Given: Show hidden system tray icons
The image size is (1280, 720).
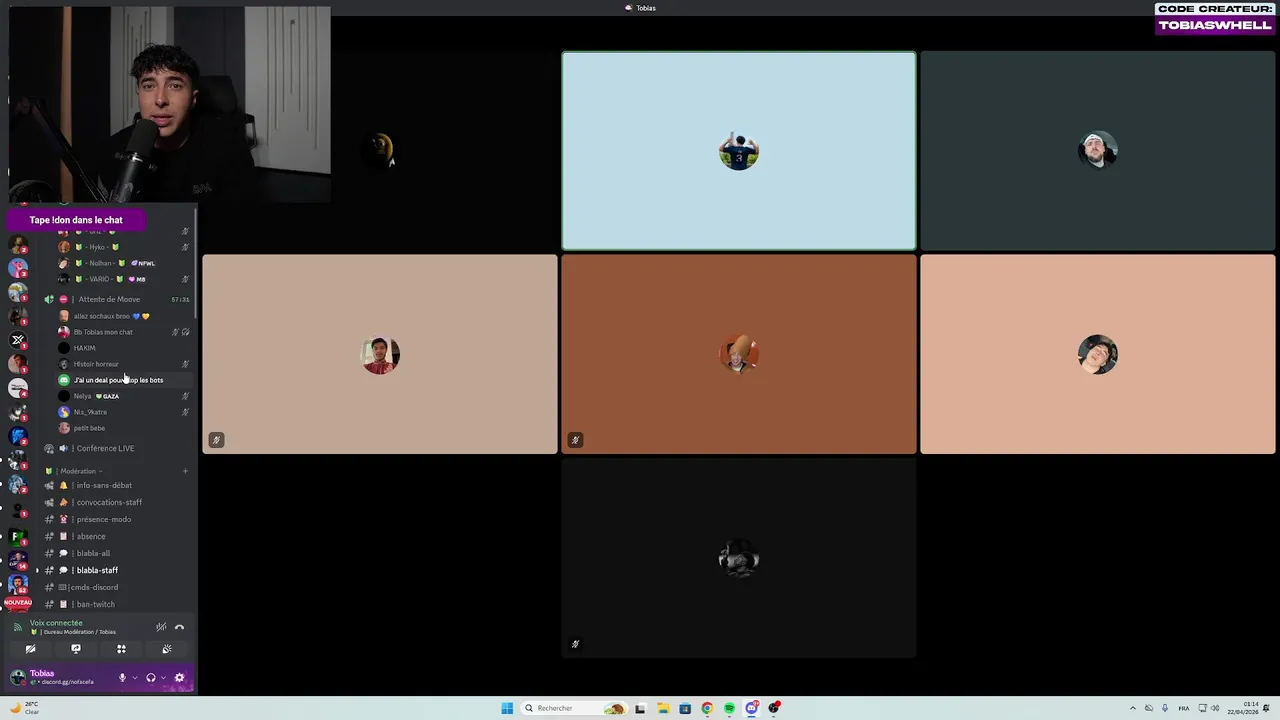Looking at the screenshot, I should tap(1132, 708).
